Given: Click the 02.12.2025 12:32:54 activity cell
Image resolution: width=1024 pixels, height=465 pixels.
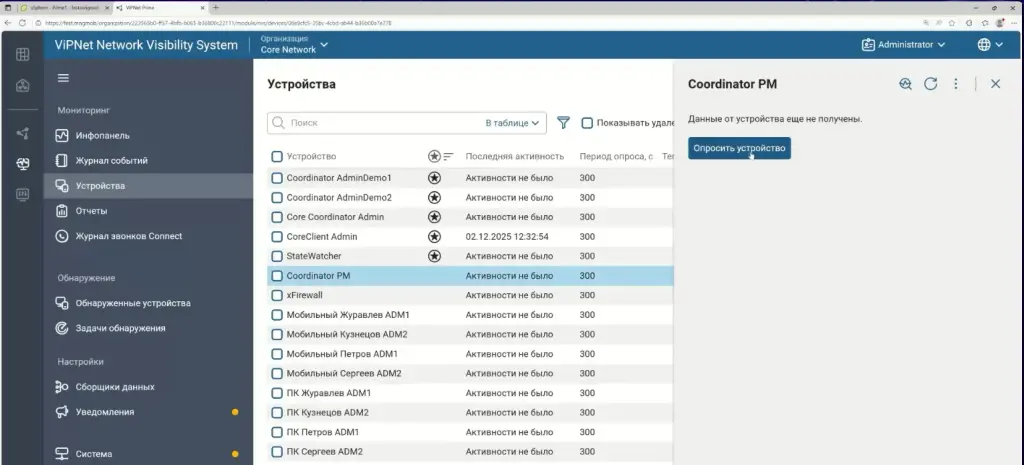Looking at the screenshot, I should pos(507,236).
